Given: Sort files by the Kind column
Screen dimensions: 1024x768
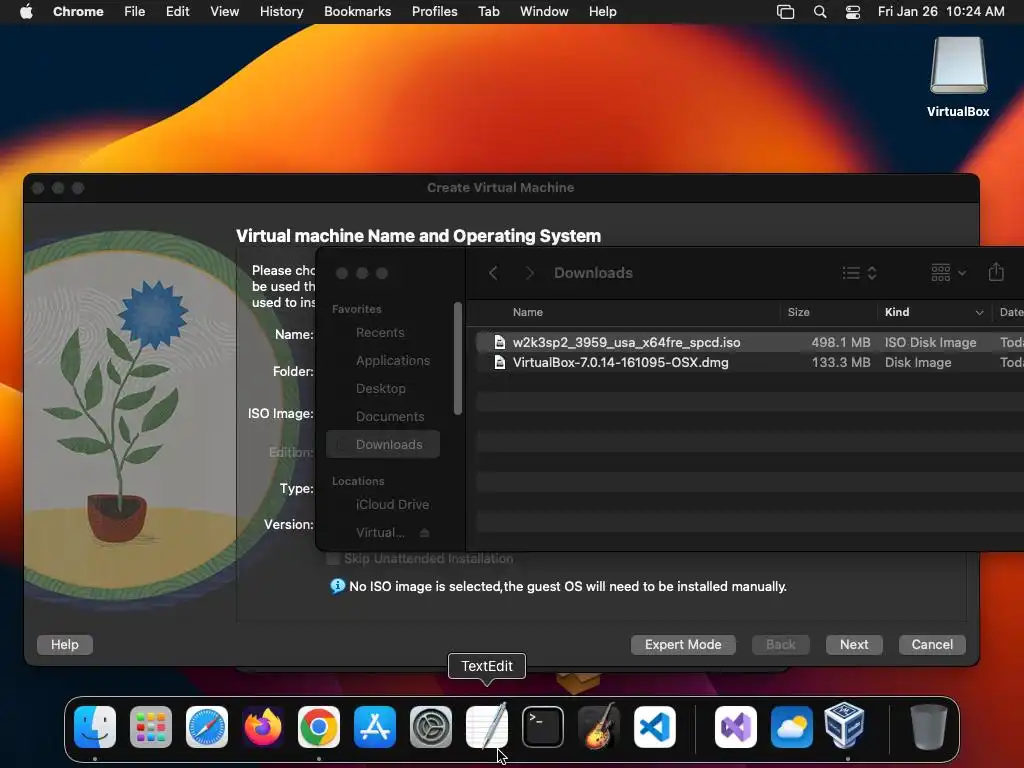Looking at the screenshot, I should (933, 312).
